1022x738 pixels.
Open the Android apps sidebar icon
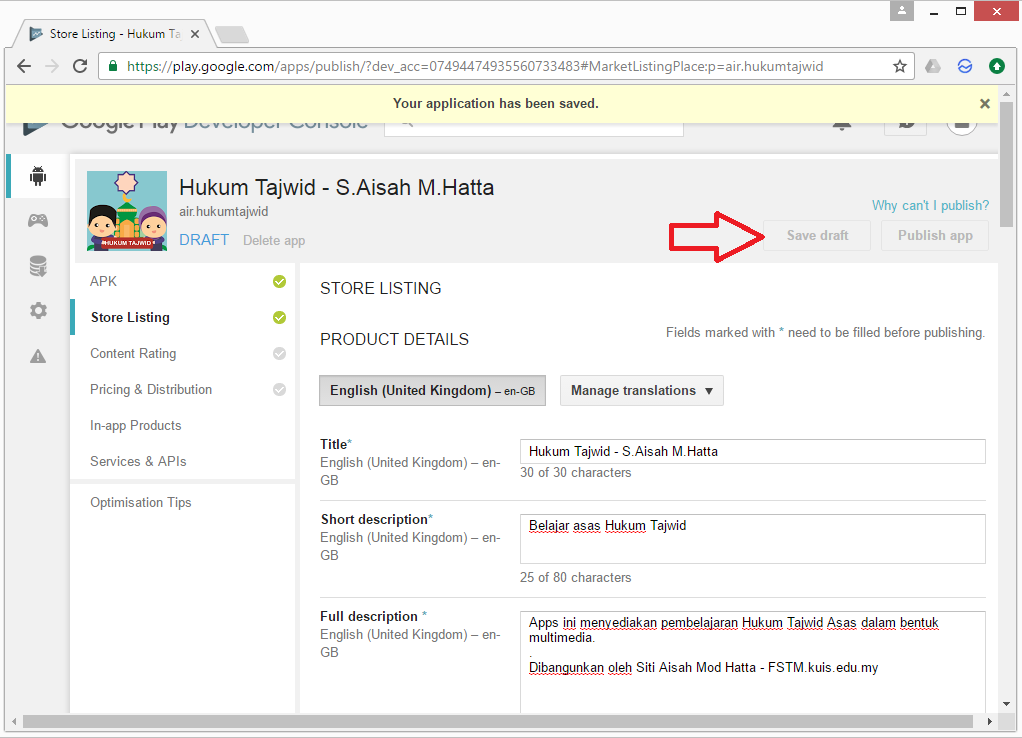pos(38,176)
